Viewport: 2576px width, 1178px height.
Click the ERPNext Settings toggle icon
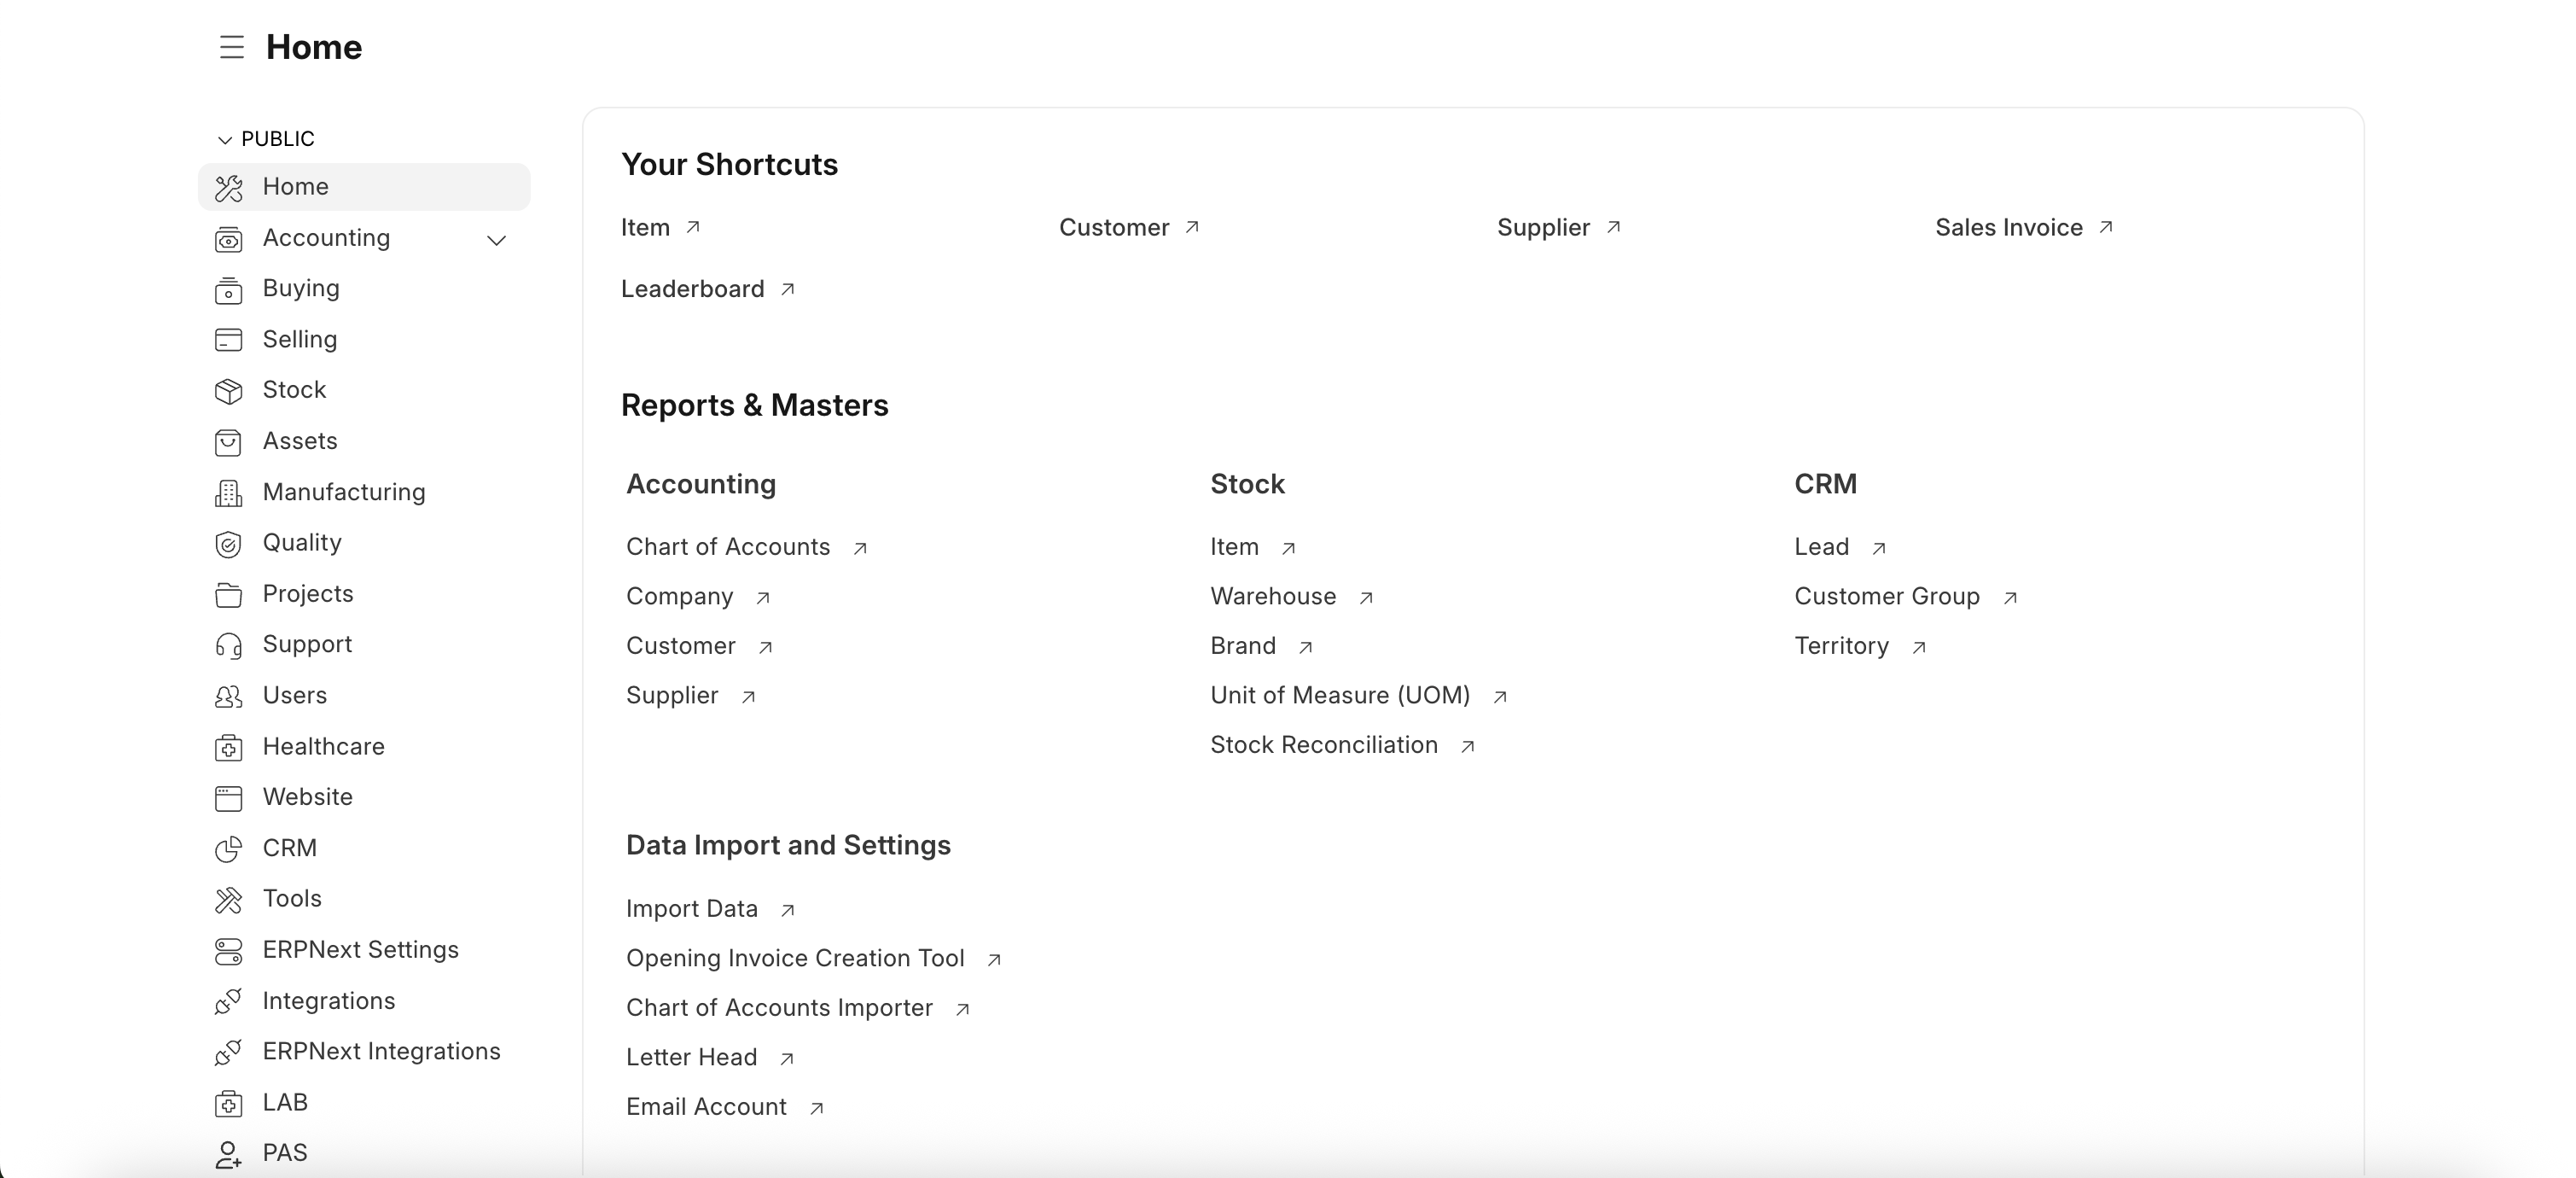229,951
